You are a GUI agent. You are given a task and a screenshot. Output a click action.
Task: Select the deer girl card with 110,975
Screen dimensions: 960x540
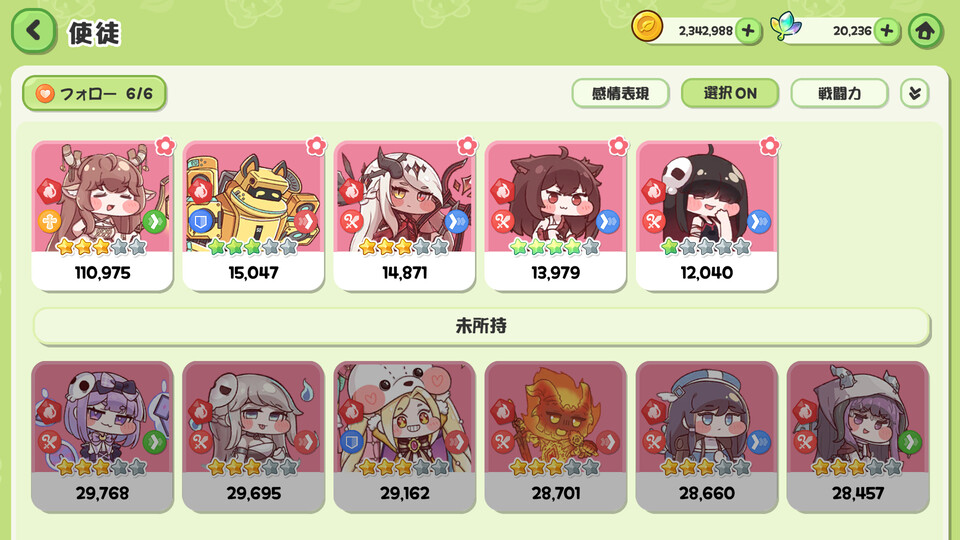[102, 216]
